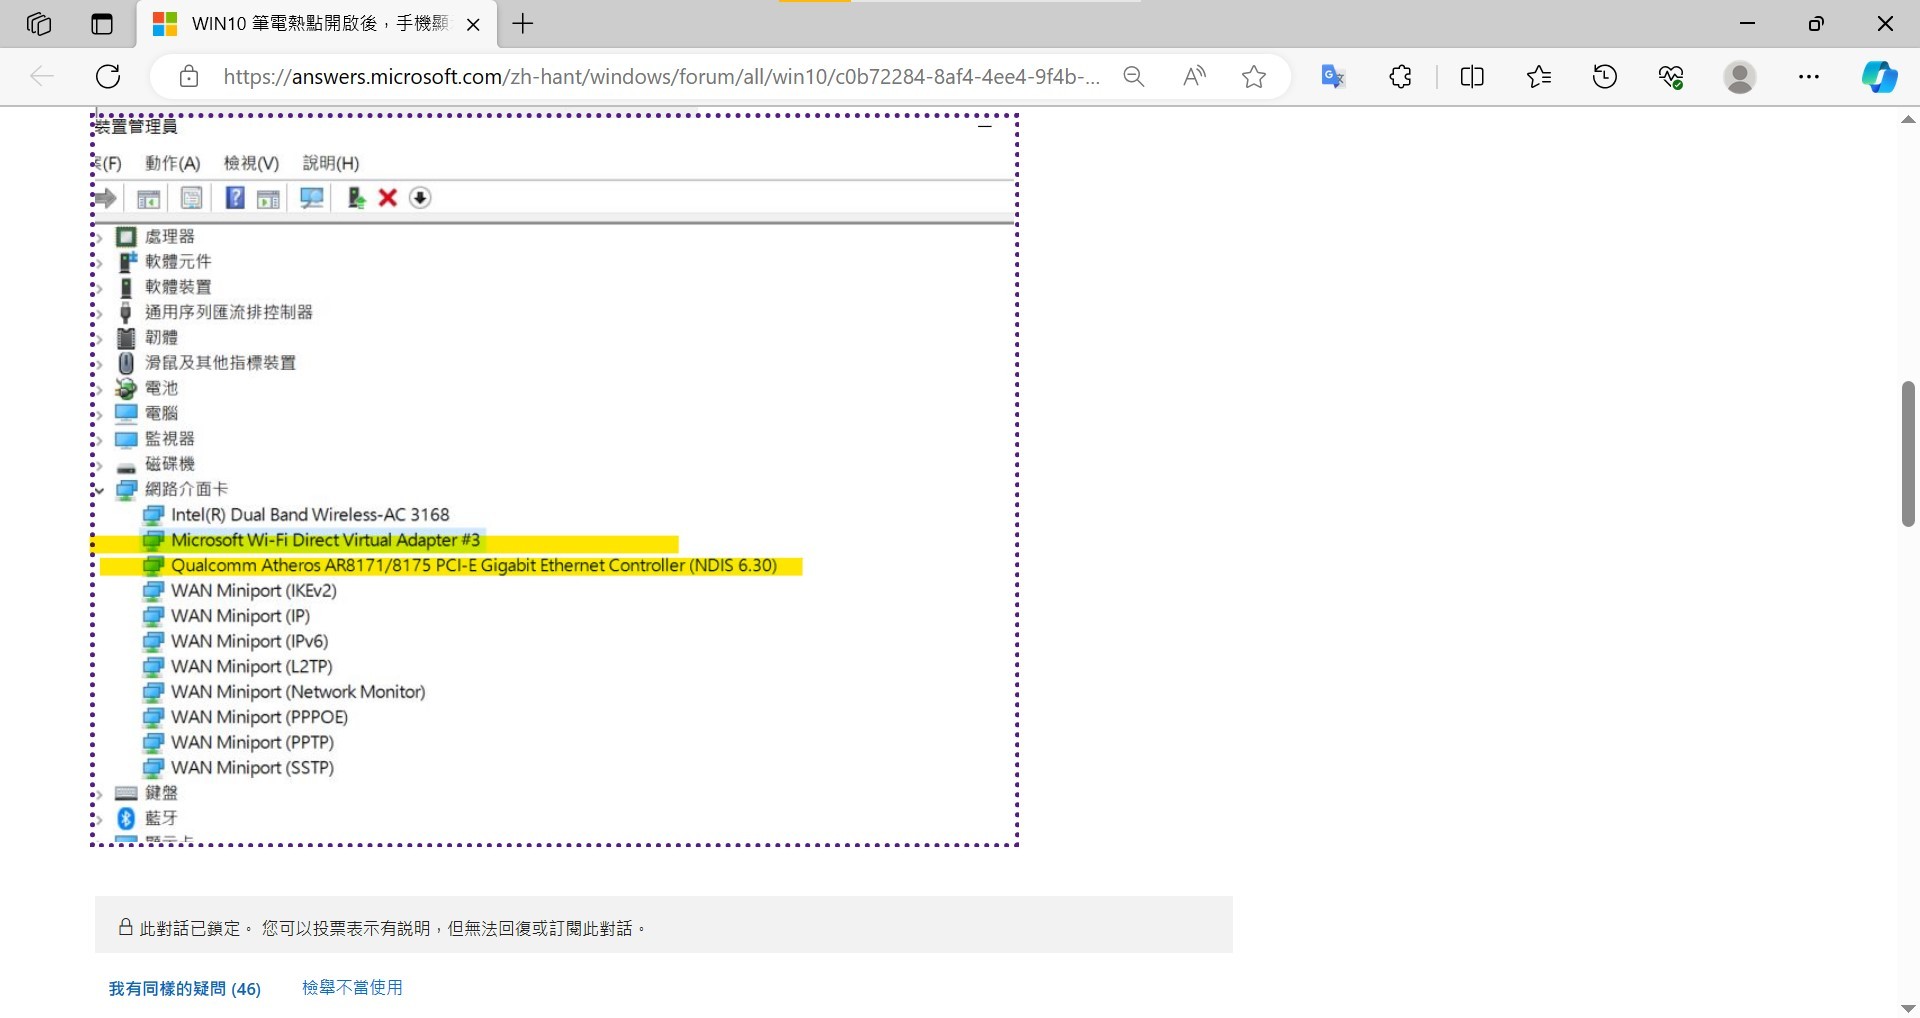This screenshot has height=1018, width=1920.
Task: Select WAN Miniport (L2TP)
Action: point(252,667)
